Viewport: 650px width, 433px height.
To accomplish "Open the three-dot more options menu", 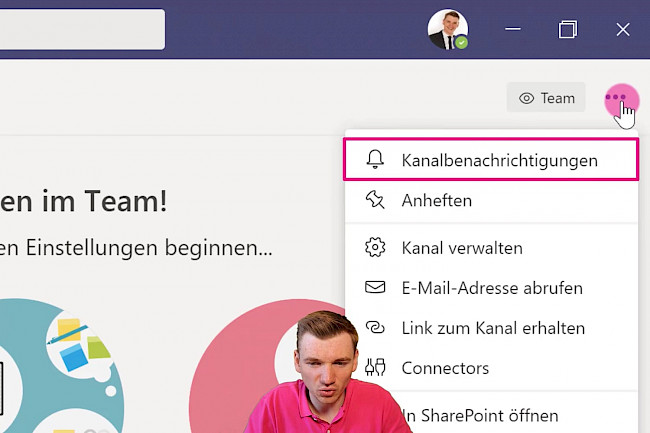I will click(616, 97).
